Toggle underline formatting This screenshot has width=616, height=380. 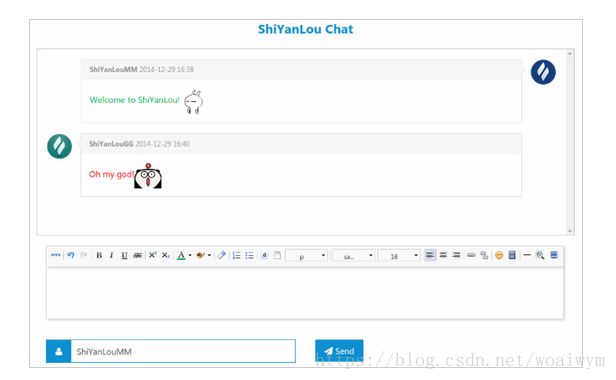click(125, 255)
